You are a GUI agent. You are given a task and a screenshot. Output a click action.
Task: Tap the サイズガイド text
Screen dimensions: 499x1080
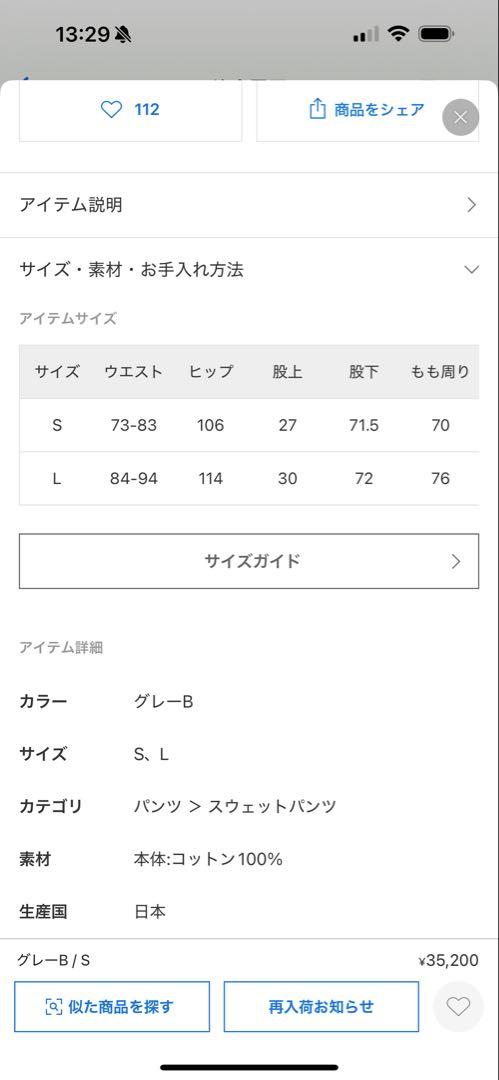coord(252,561)
